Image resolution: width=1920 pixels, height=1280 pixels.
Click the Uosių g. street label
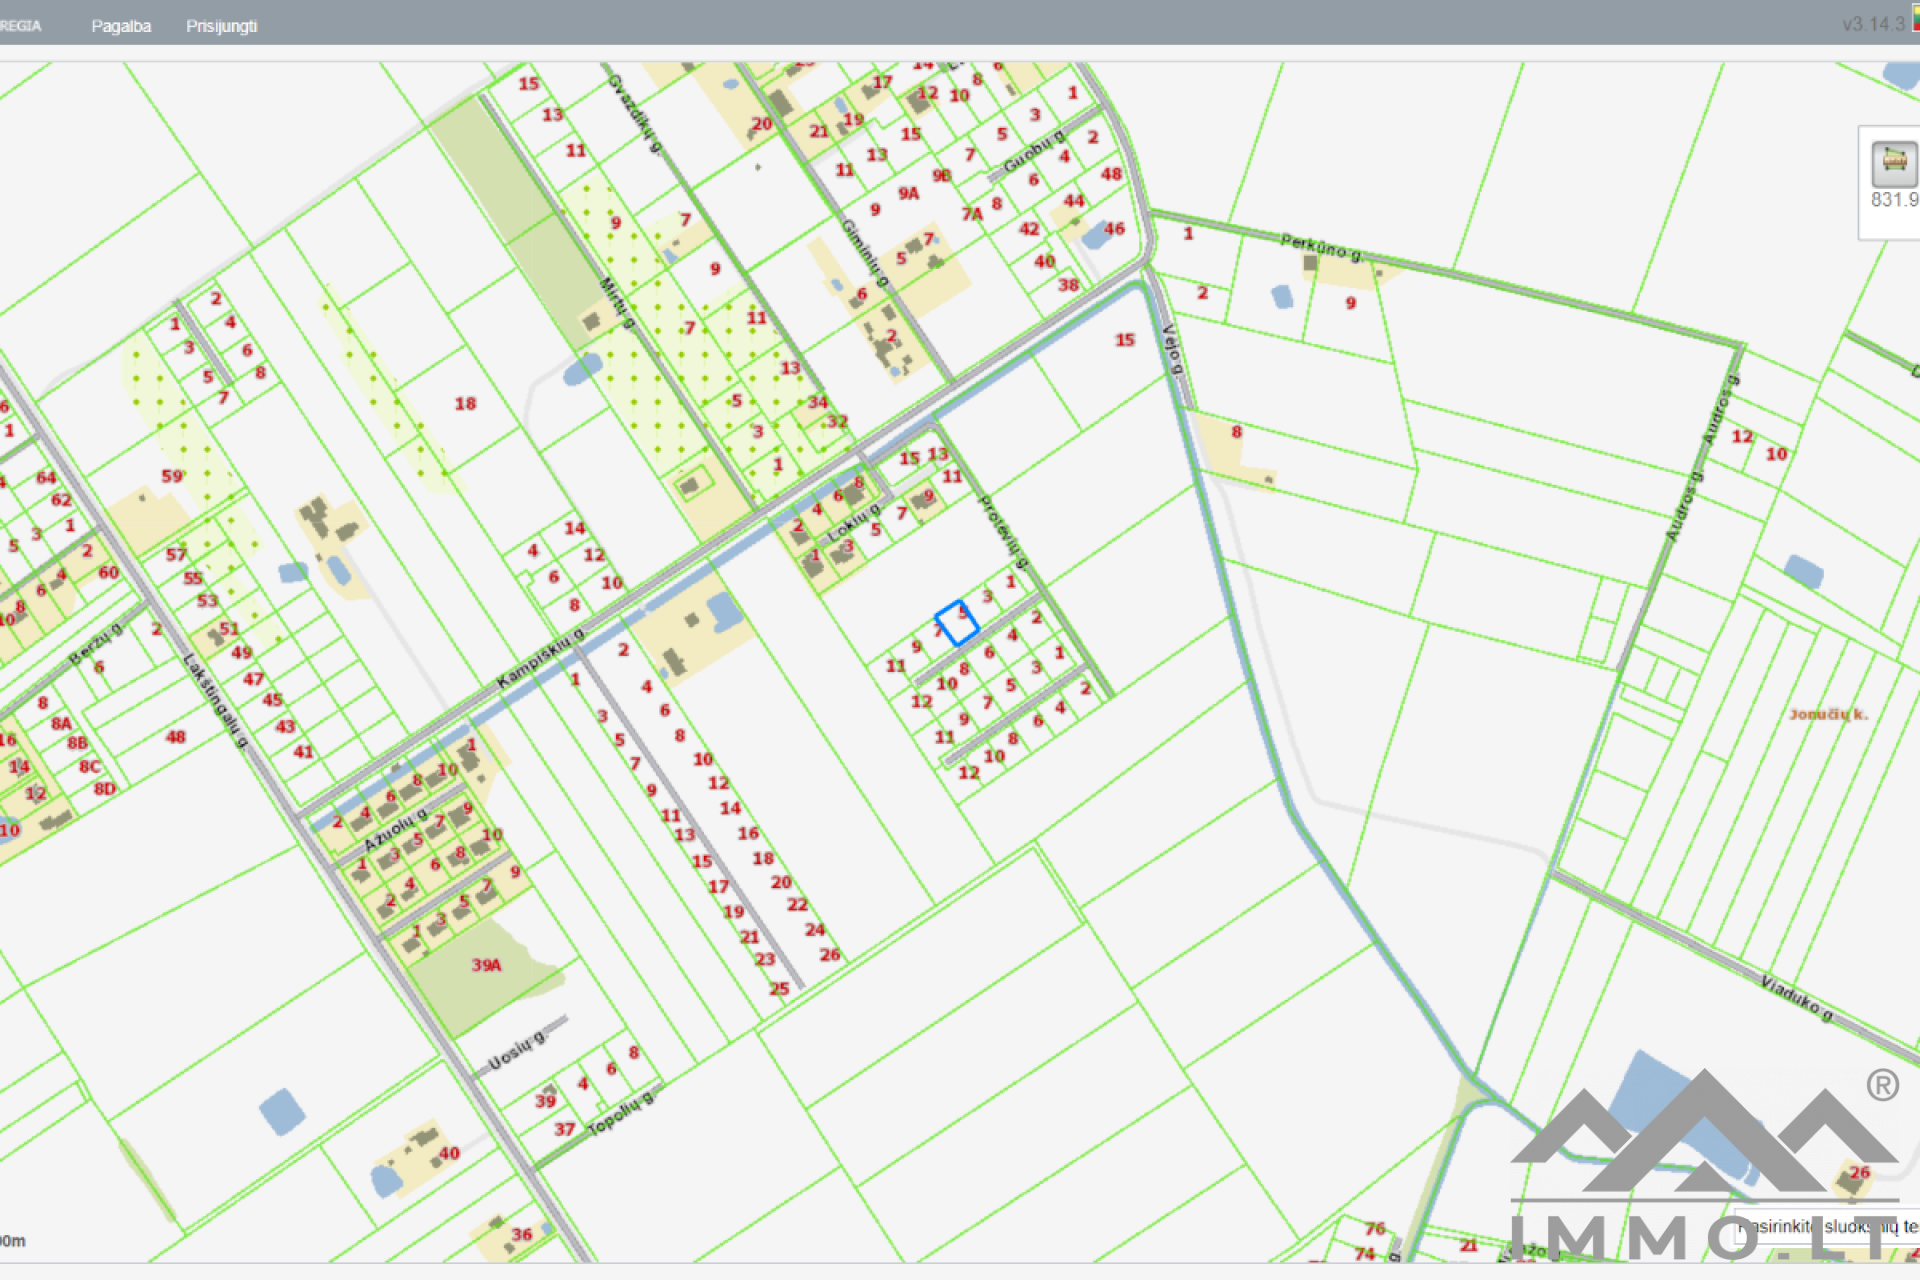click(516, 1050)
